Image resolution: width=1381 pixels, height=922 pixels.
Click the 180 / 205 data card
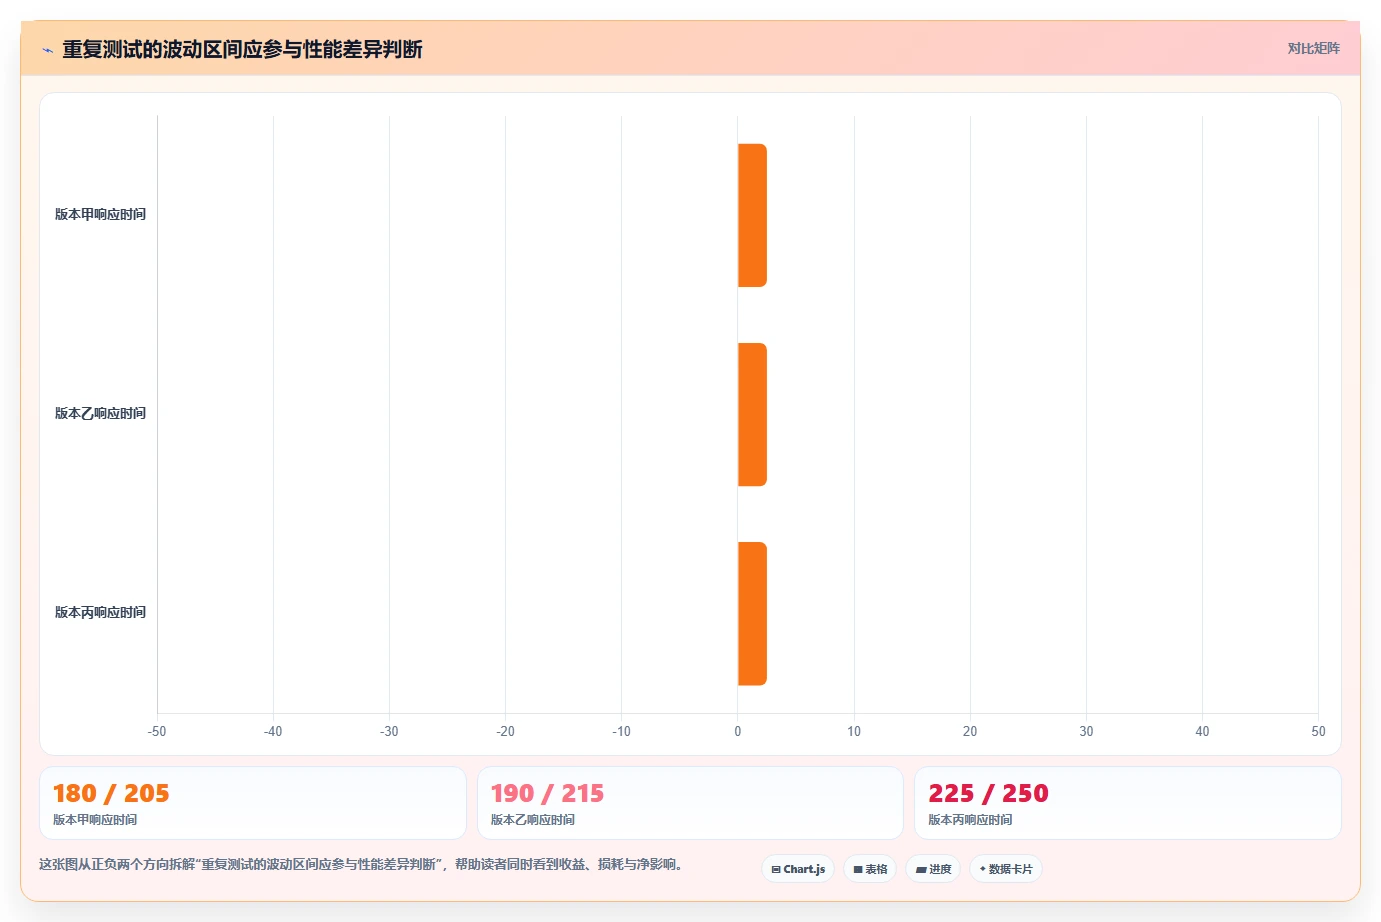253,803
